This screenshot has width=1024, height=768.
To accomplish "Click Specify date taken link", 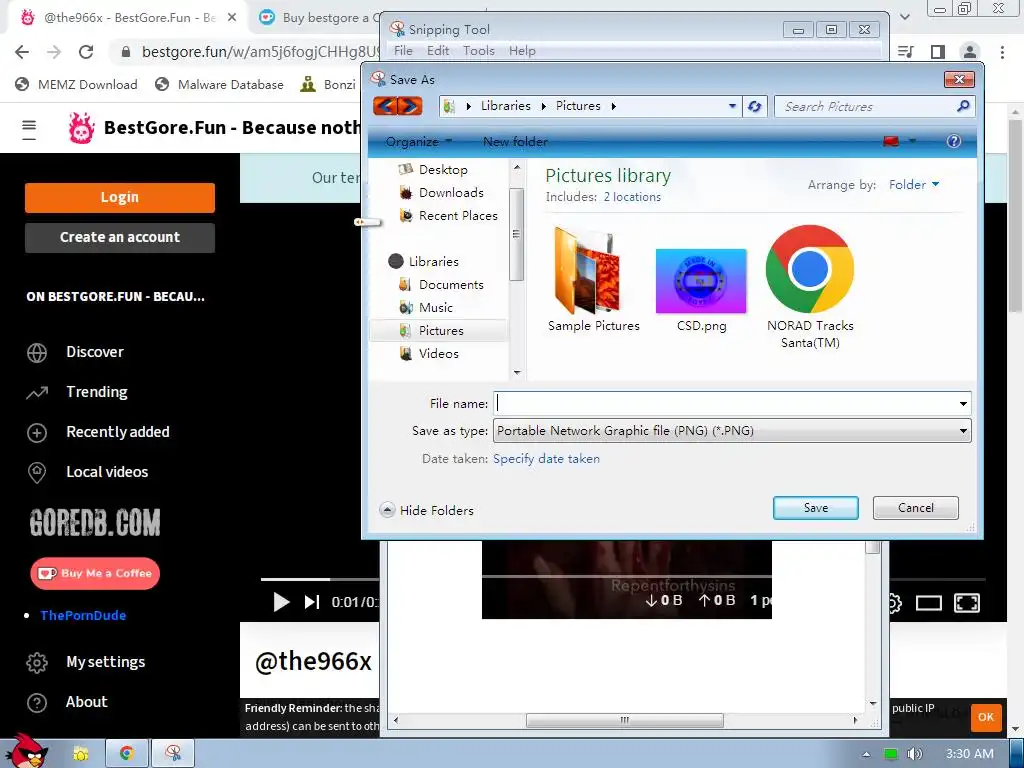I will coord(546,459).
